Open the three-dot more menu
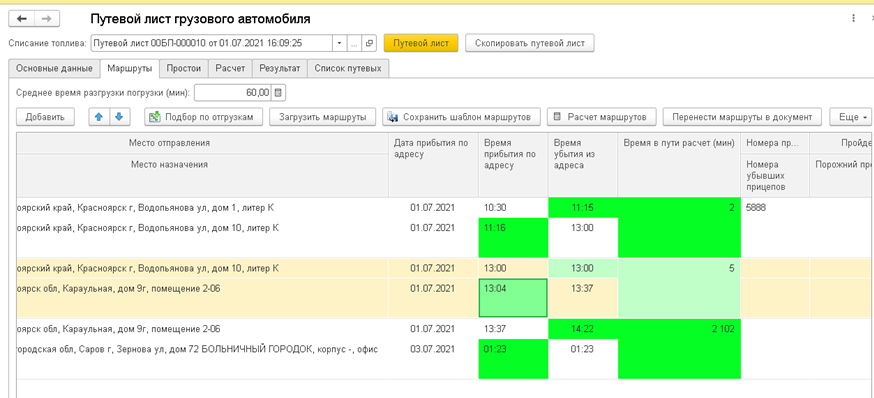The height and width of the screenshot is (398, 874). click(x=853, y=18)
